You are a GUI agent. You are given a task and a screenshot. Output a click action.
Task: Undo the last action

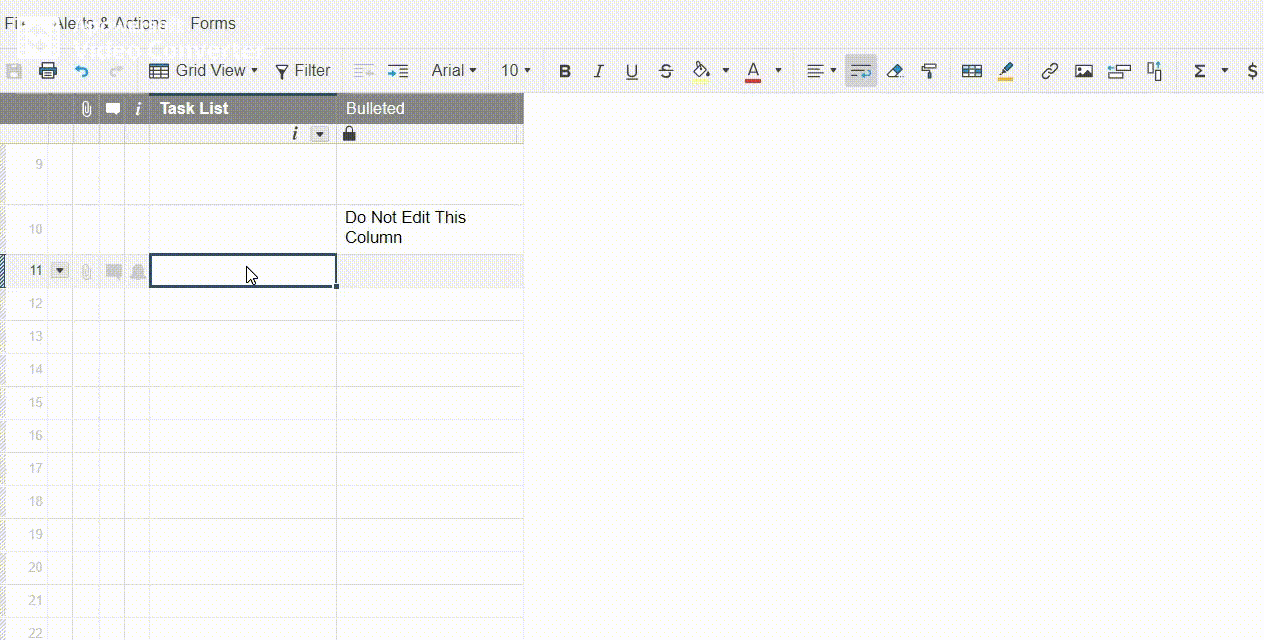pyautogui.click(x=80, y=70)
